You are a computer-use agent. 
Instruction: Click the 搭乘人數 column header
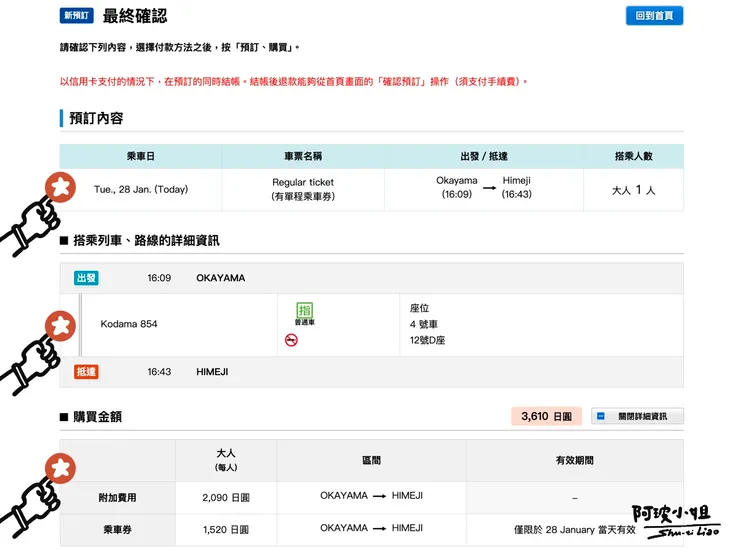coord(633,156)
